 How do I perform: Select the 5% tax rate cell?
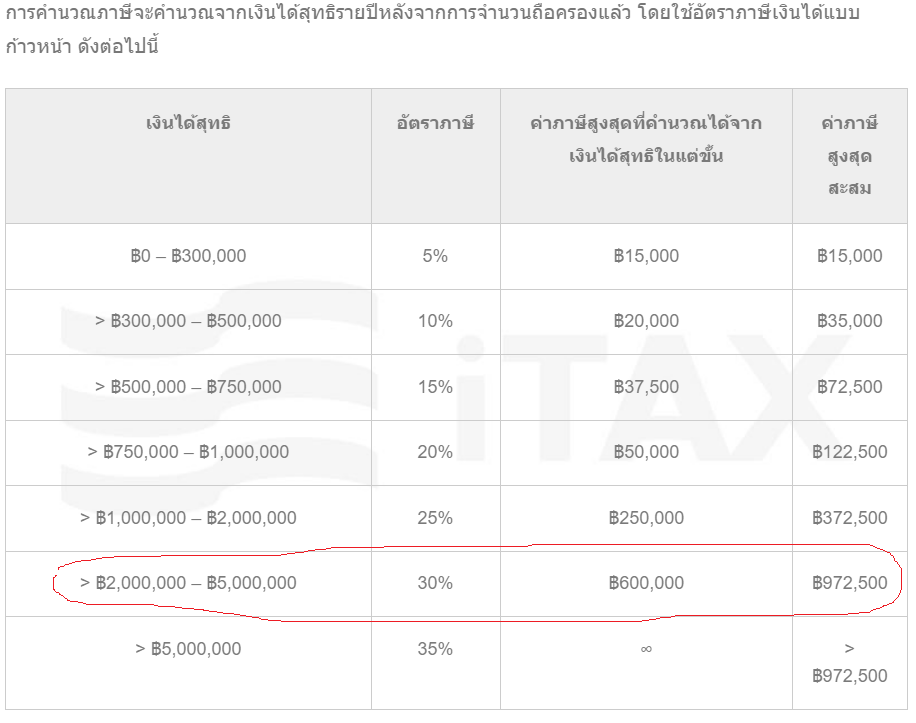(435, 256)
